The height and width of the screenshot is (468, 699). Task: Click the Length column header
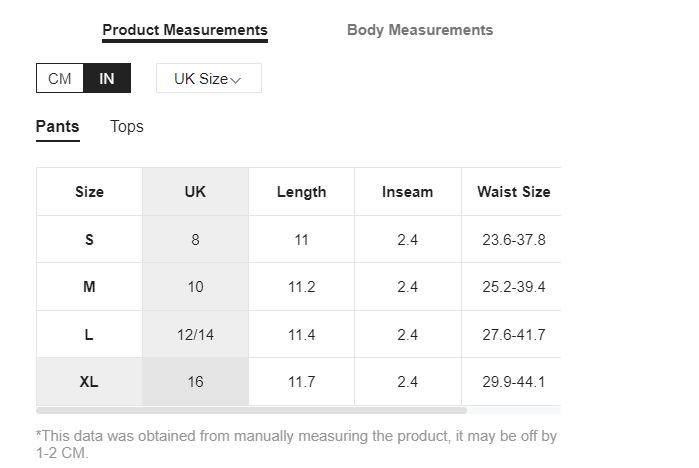click(301, 192)
